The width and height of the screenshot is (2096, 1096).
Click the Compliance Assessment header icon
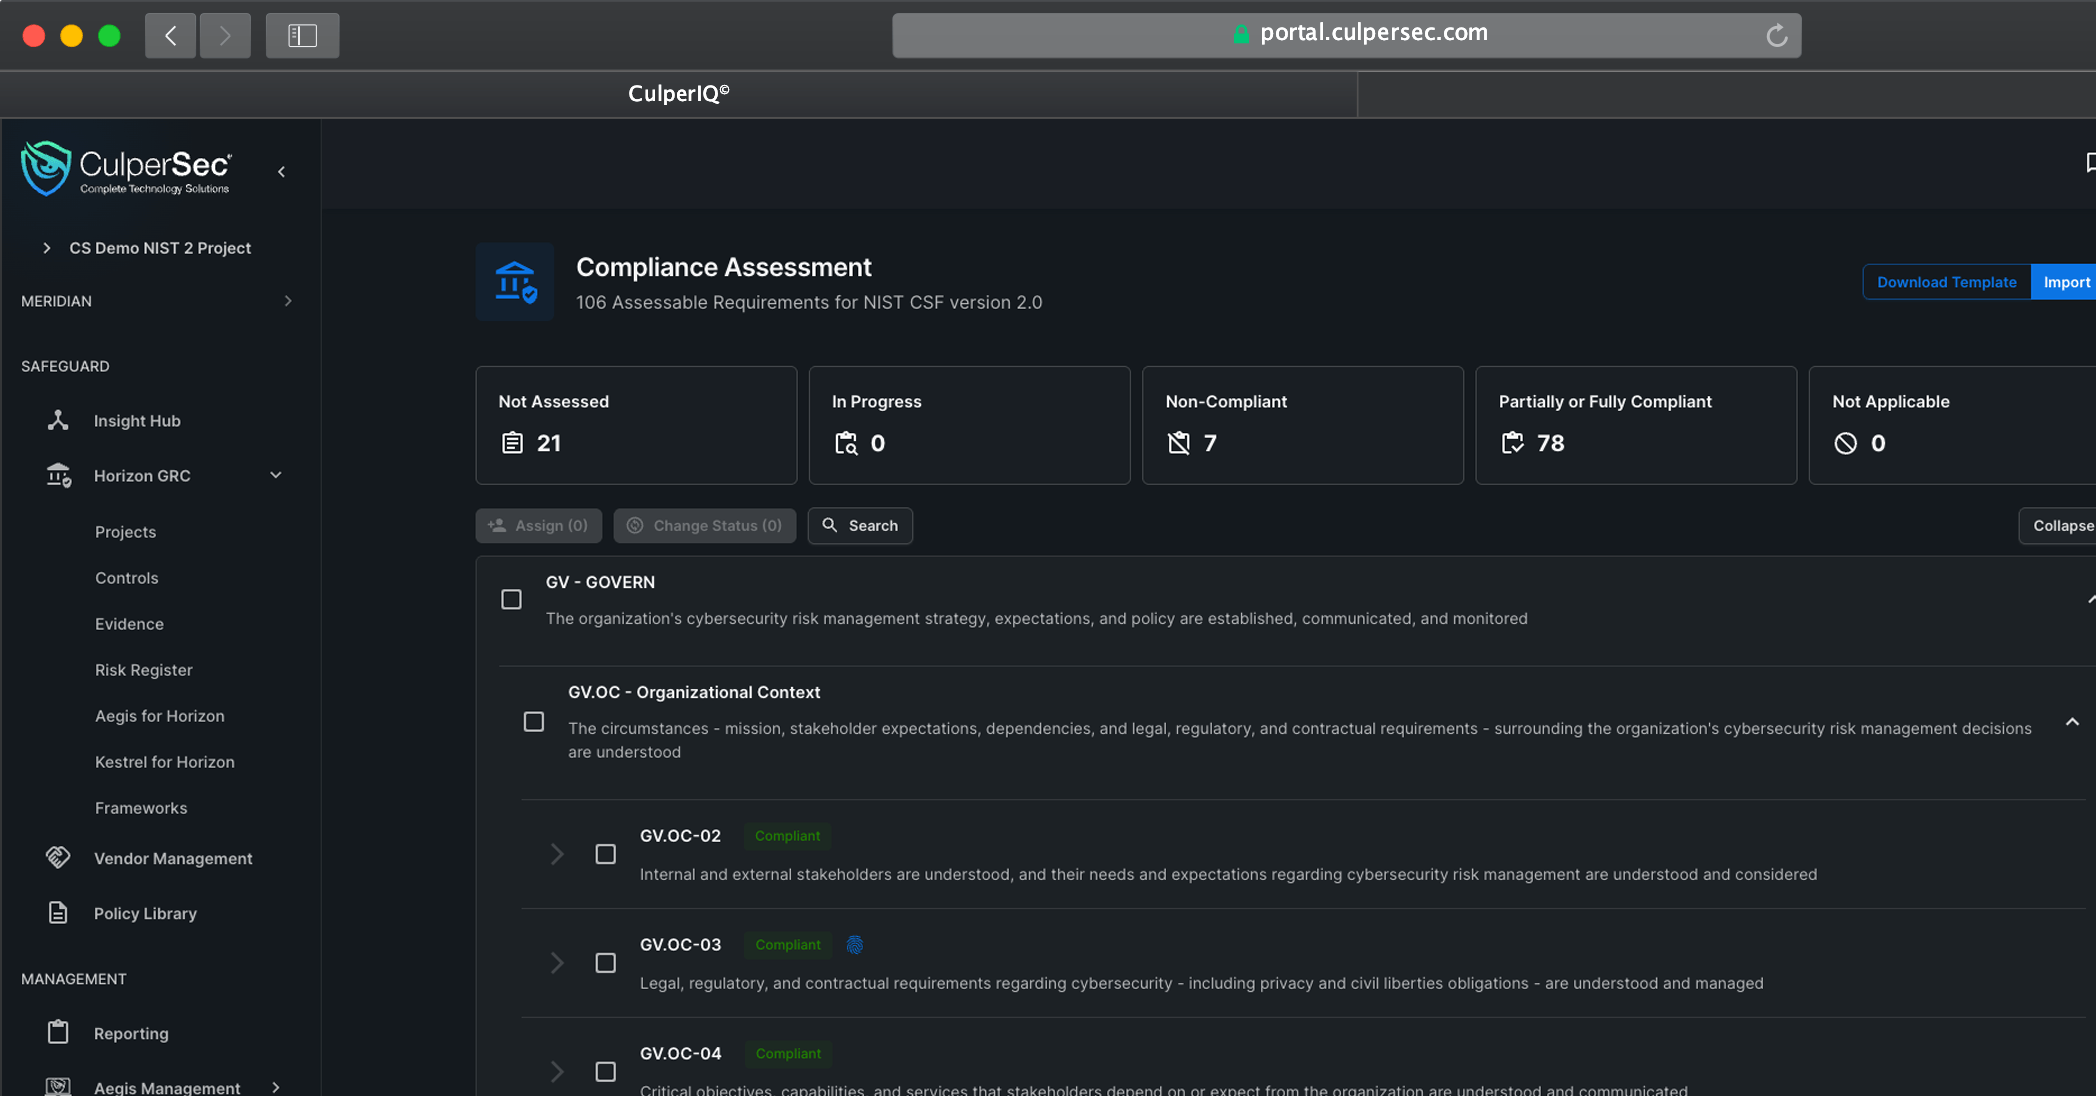[x=515, y=282]
